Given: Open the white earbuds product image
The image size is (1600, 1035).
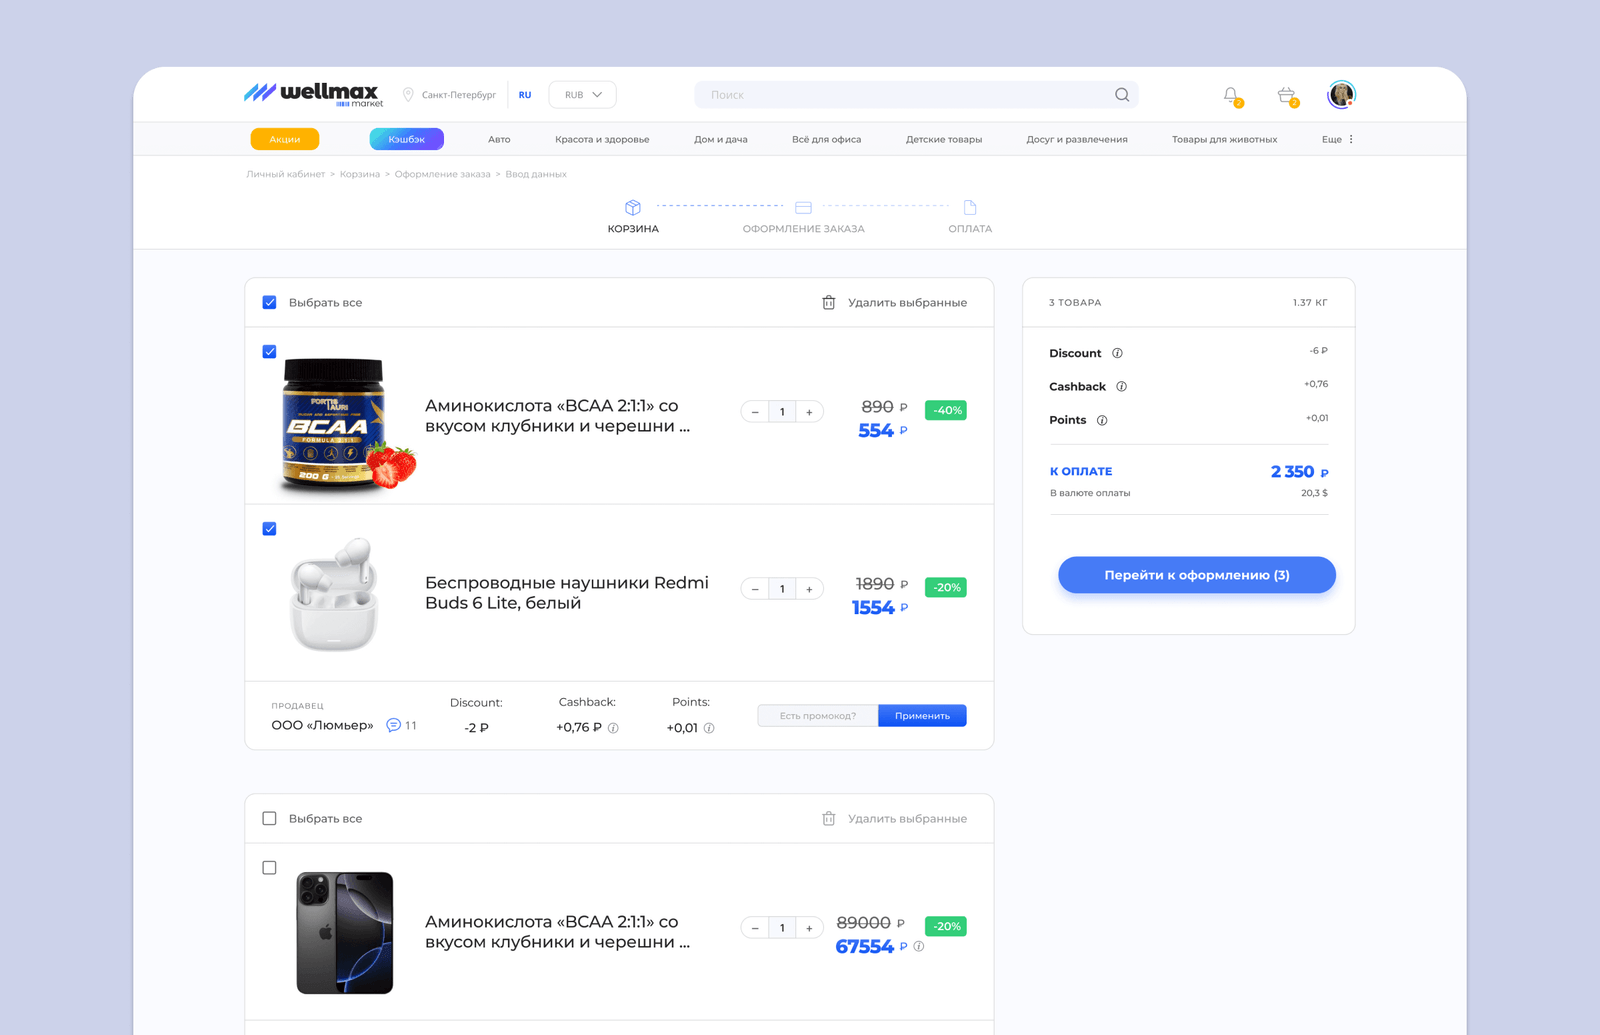Looking at the screenshot, I should (x=334, y=594).
